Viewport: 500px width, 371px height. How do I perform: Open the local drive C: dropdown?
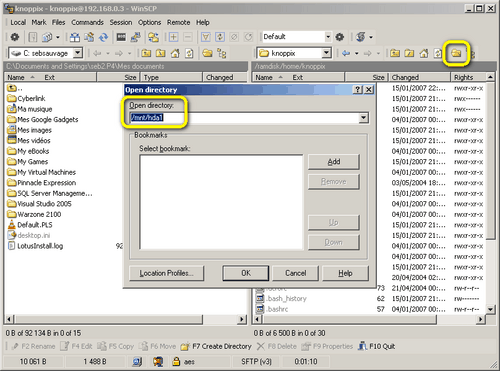(78, 53)
